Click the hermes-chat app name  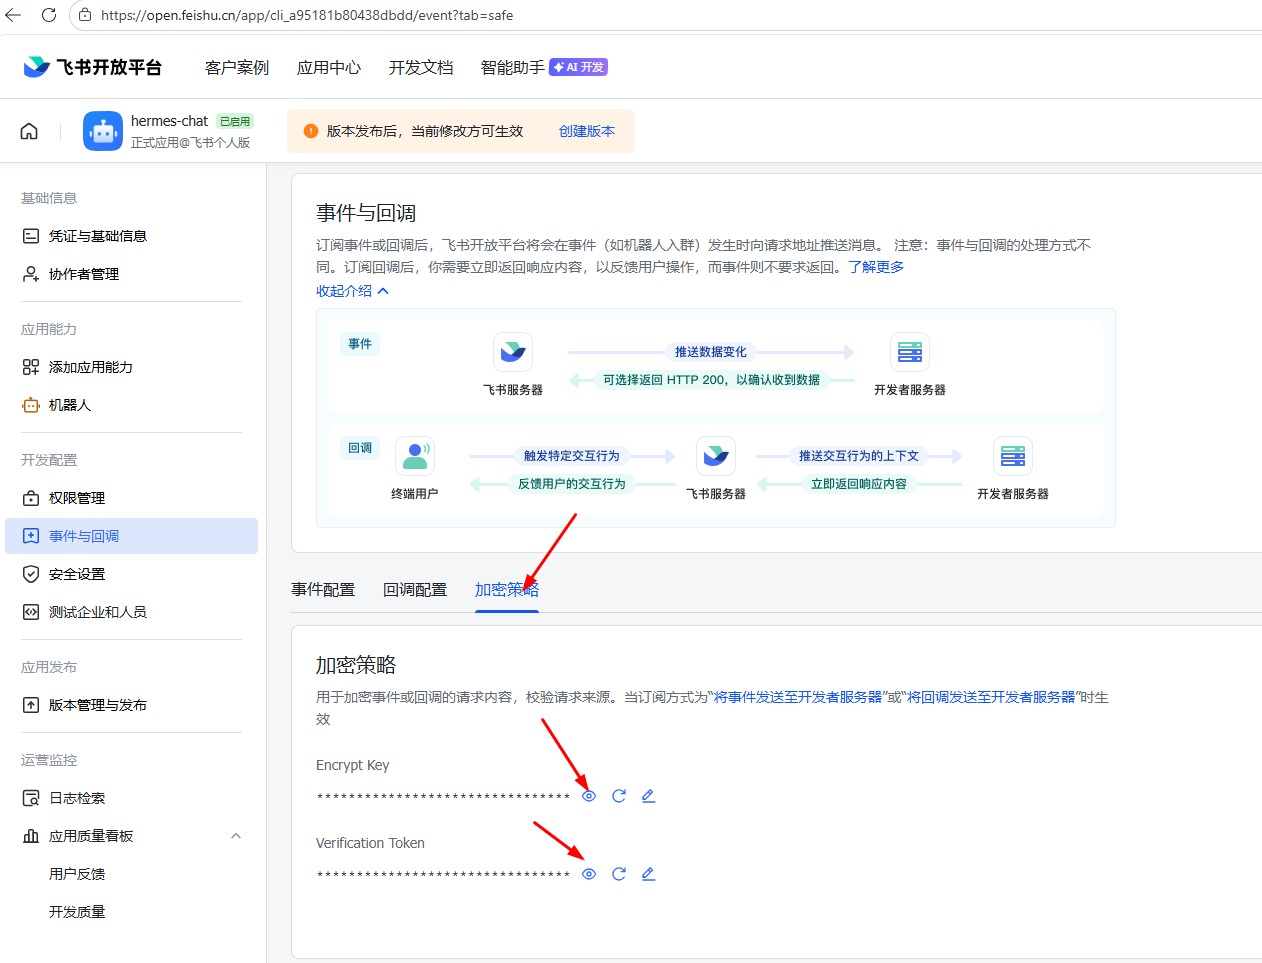click(169, 121)
